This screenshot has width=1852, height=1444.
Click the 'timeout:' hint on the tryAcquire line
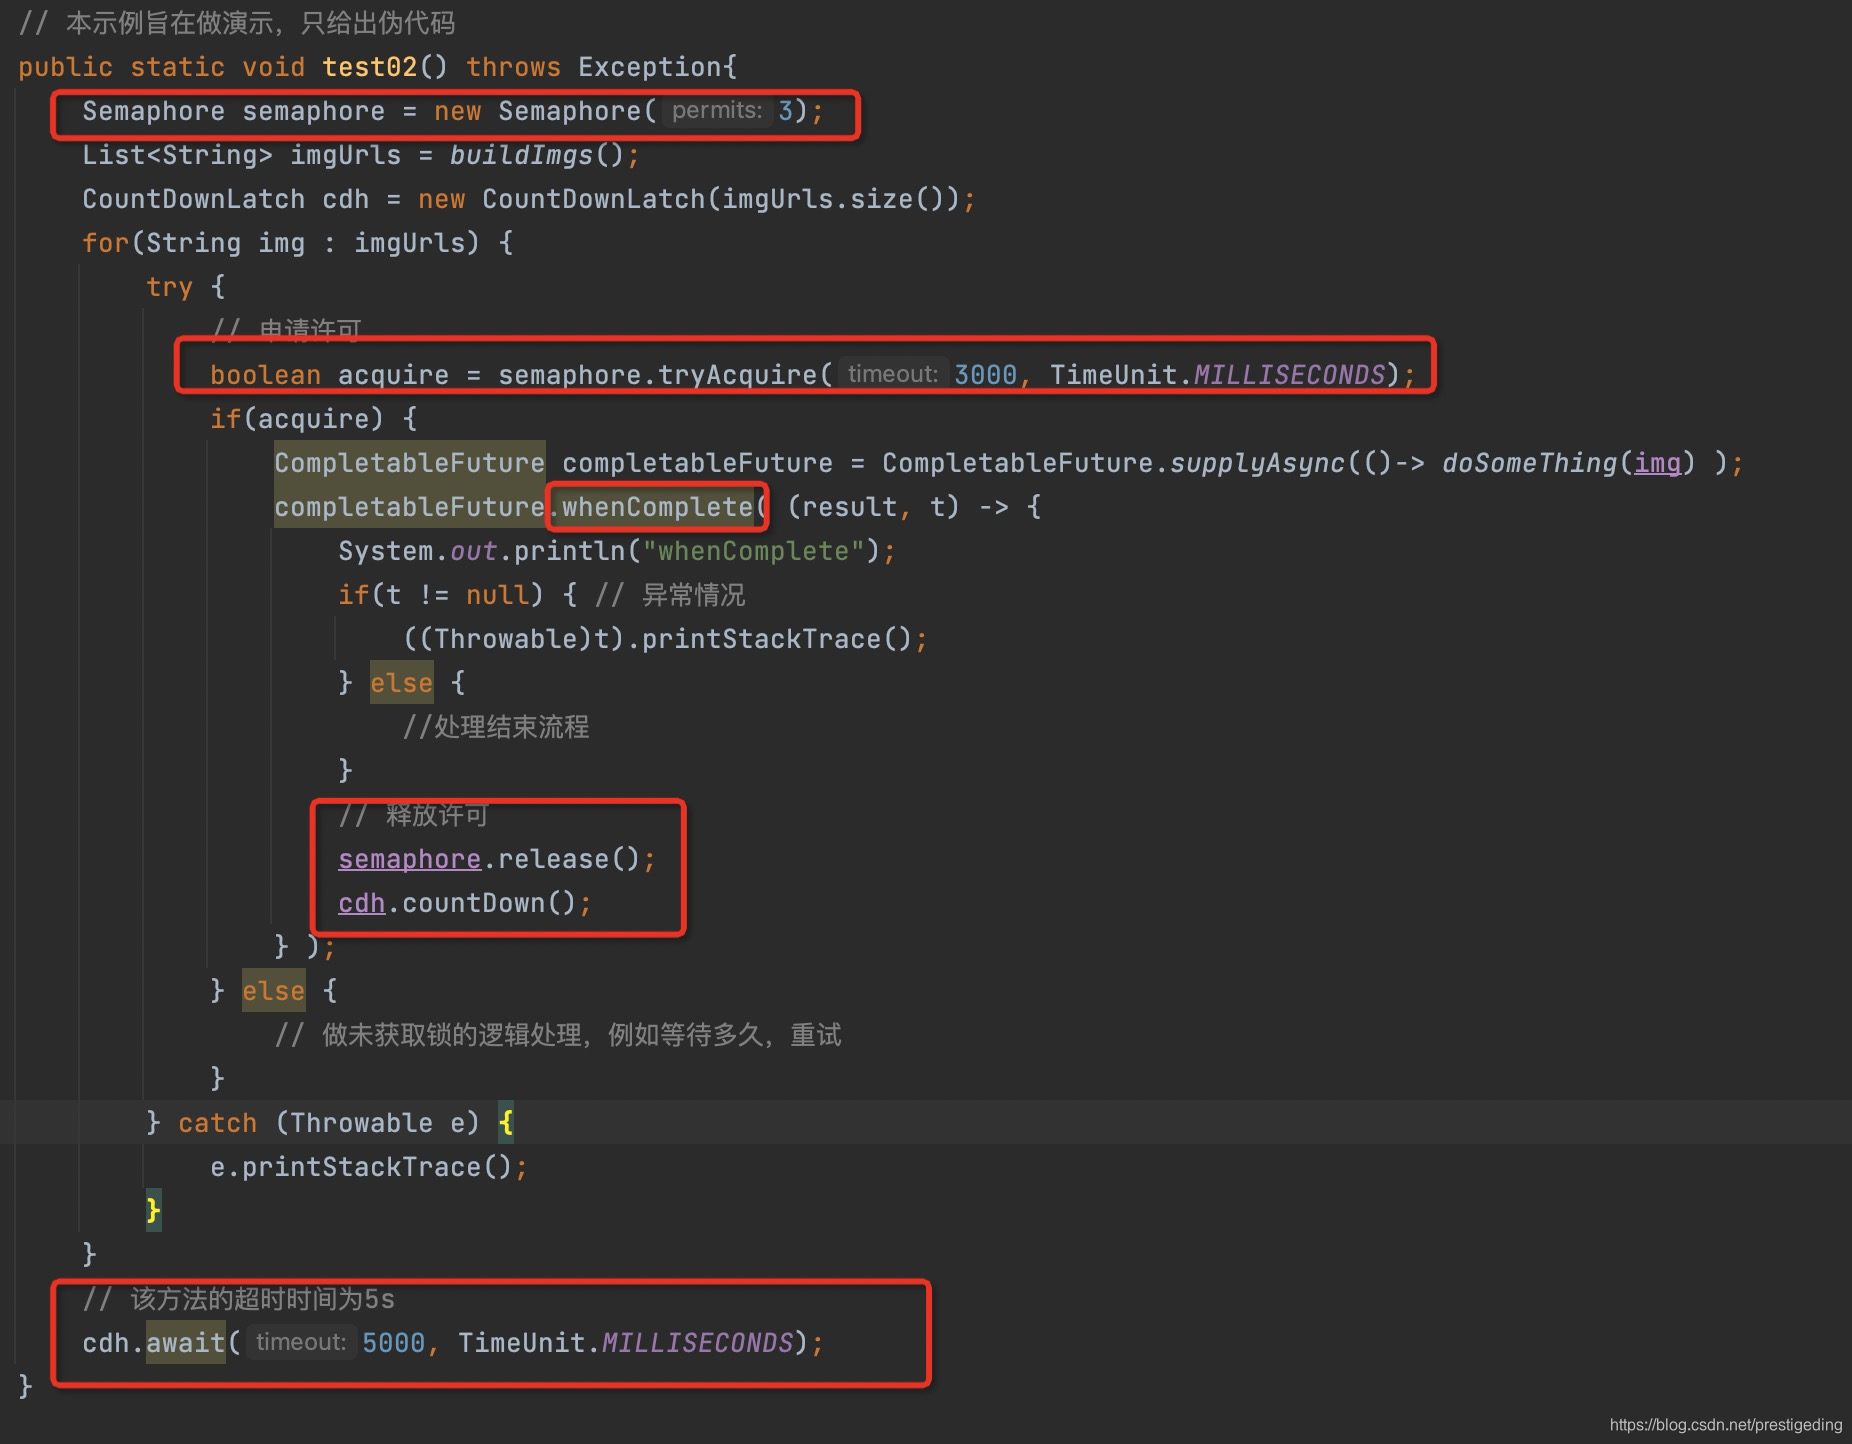(x=892, y=374)
